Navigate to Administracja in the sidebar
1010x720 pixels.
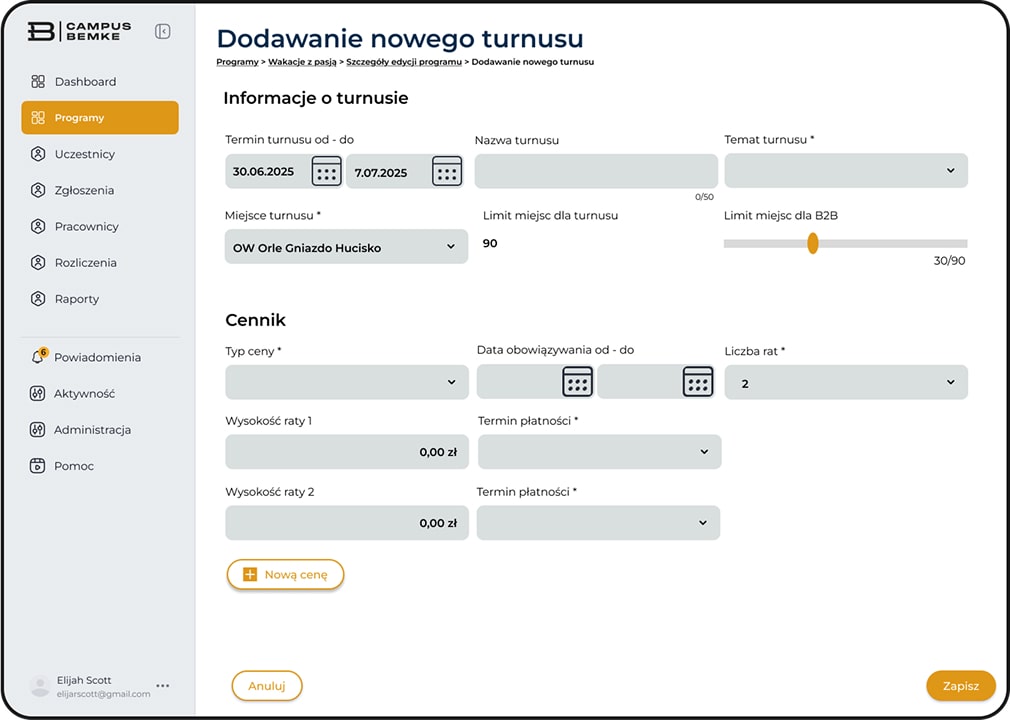tap(92, 430)
